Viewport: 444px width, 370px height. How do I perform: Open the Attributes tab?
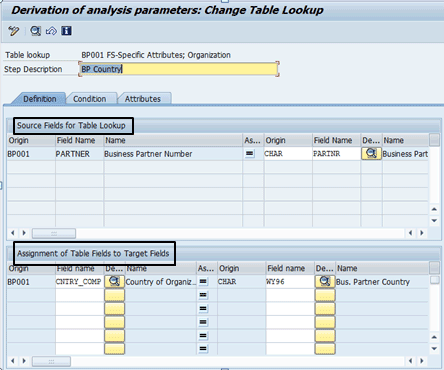(143, 99)
